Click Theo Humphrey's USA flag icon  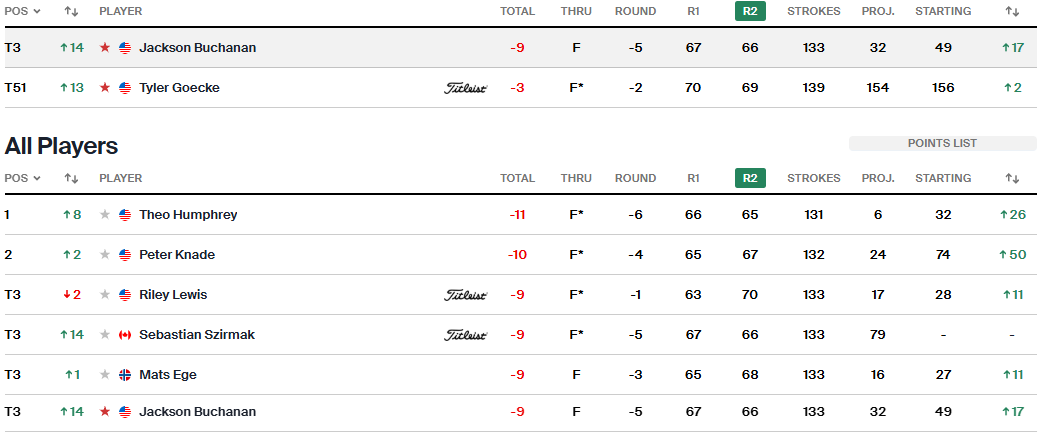(x=125, y=215)
